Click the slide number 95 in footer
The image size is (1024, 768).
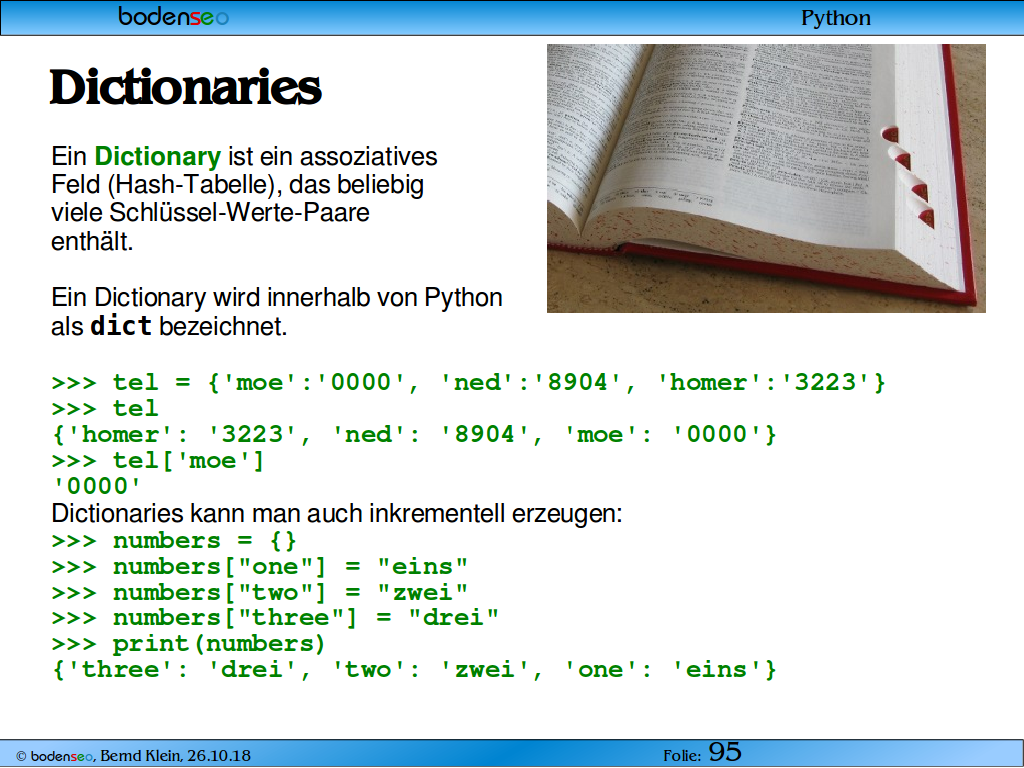[x=725, y=752]
